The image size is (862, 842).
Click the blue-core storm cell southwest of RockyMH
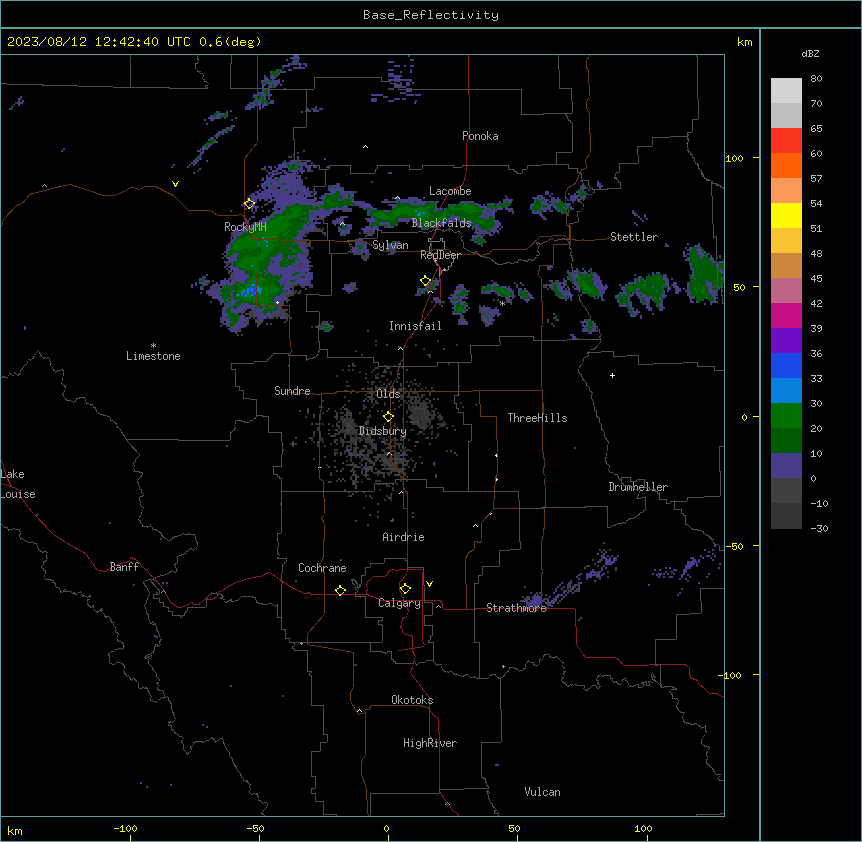251,290
